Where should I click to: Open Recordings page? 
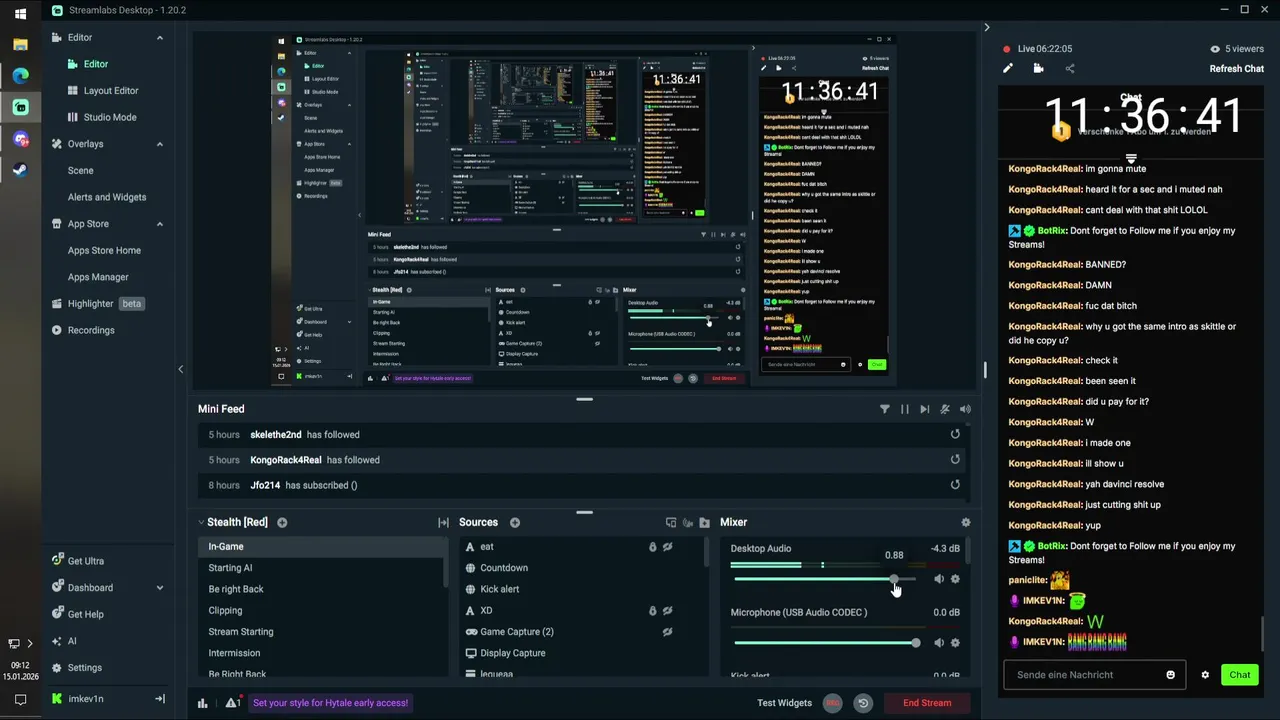pos(91,330)
